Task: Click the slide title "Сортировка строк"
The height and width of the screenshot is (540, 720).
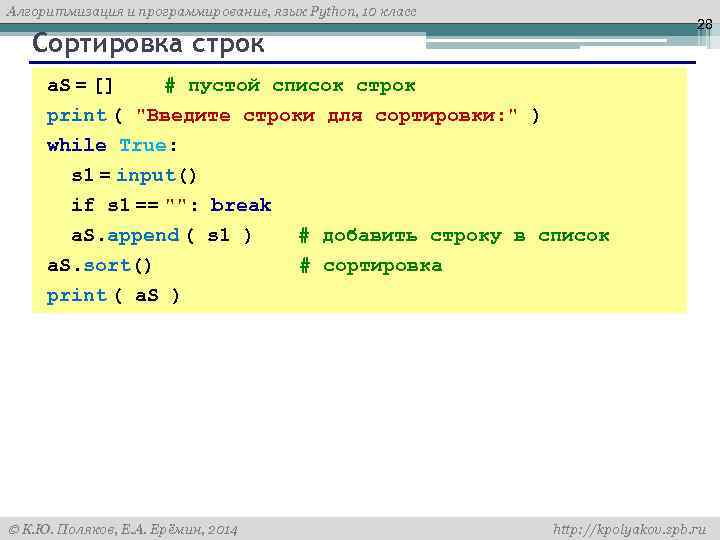Action: click(x=148, y=45)
